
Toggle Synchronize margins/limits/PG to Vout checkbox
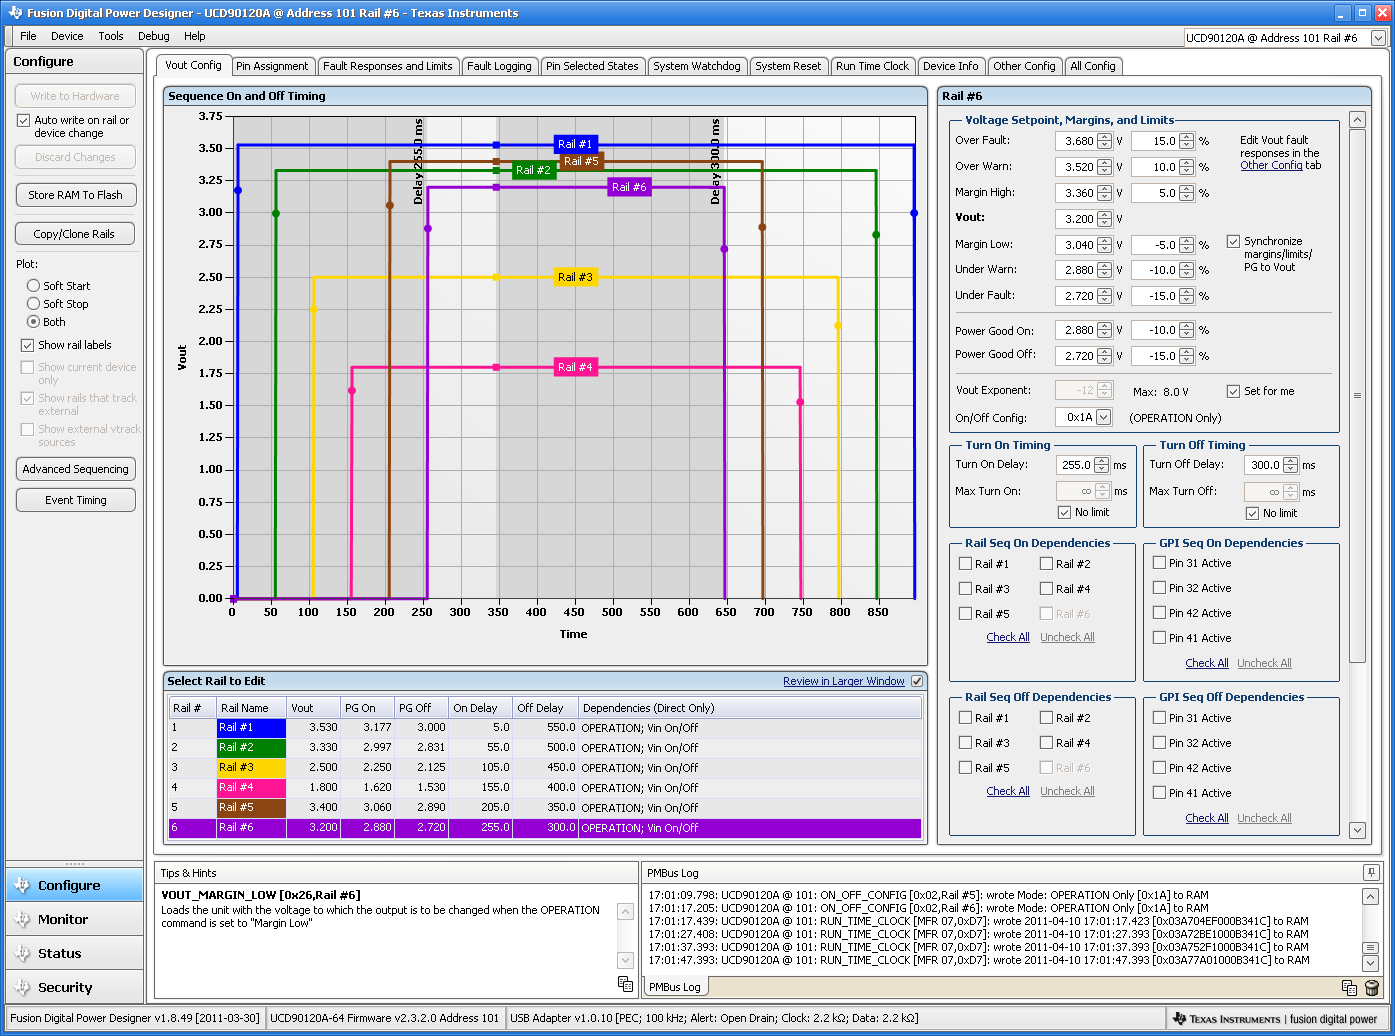[x=1233, y=241]
